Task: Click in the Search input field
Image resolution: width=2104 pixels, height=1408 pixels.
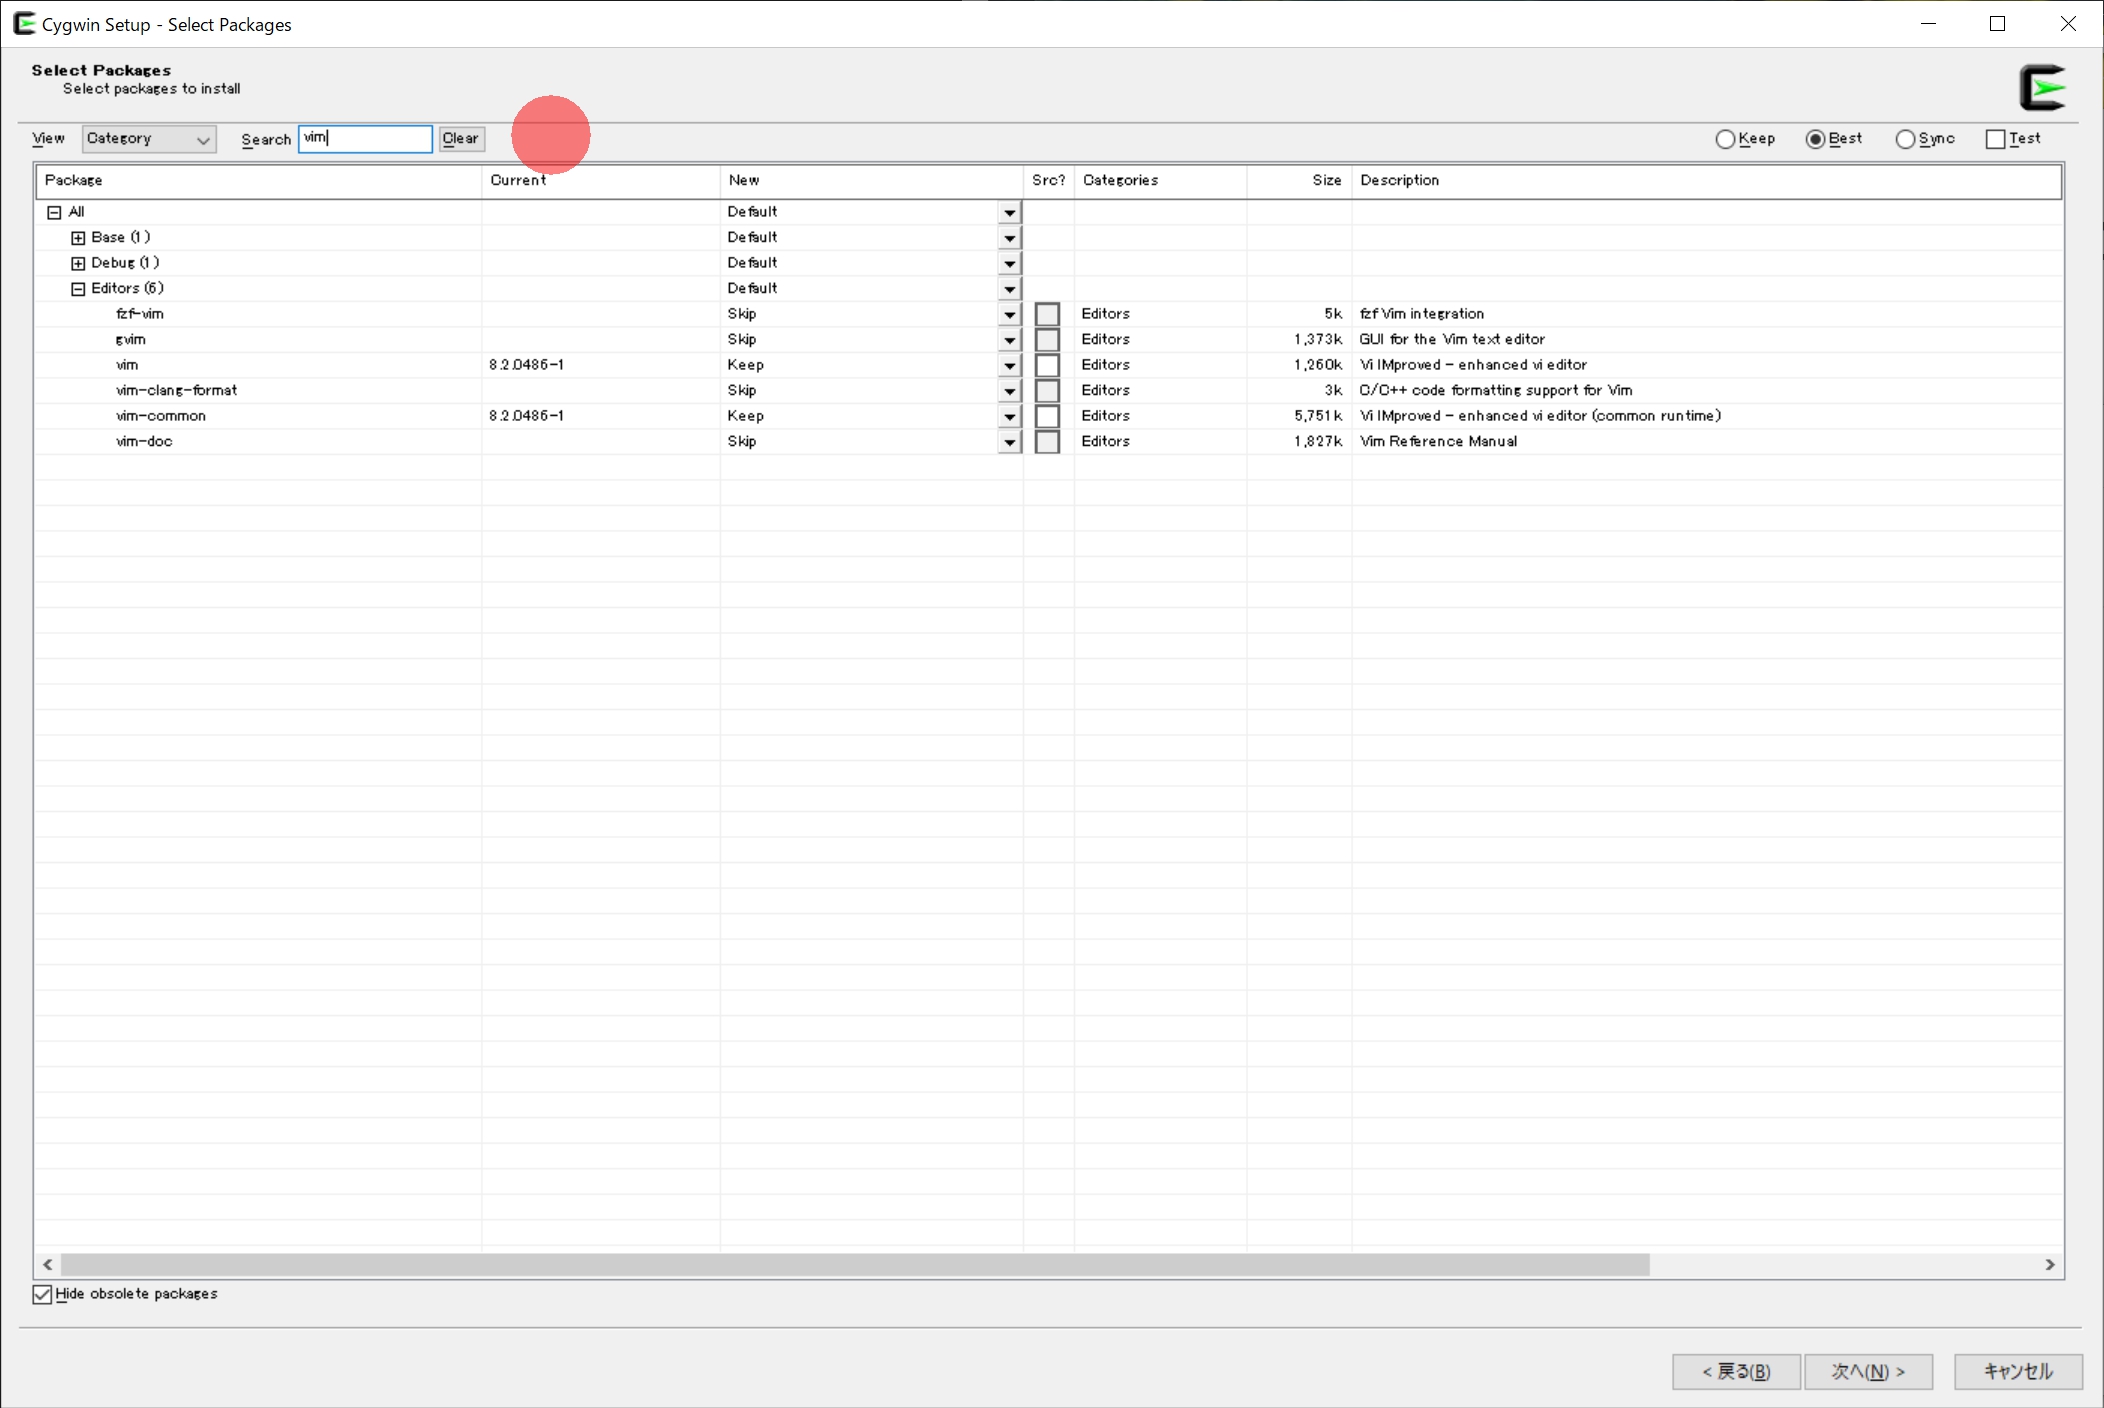Action: [365, 139]
